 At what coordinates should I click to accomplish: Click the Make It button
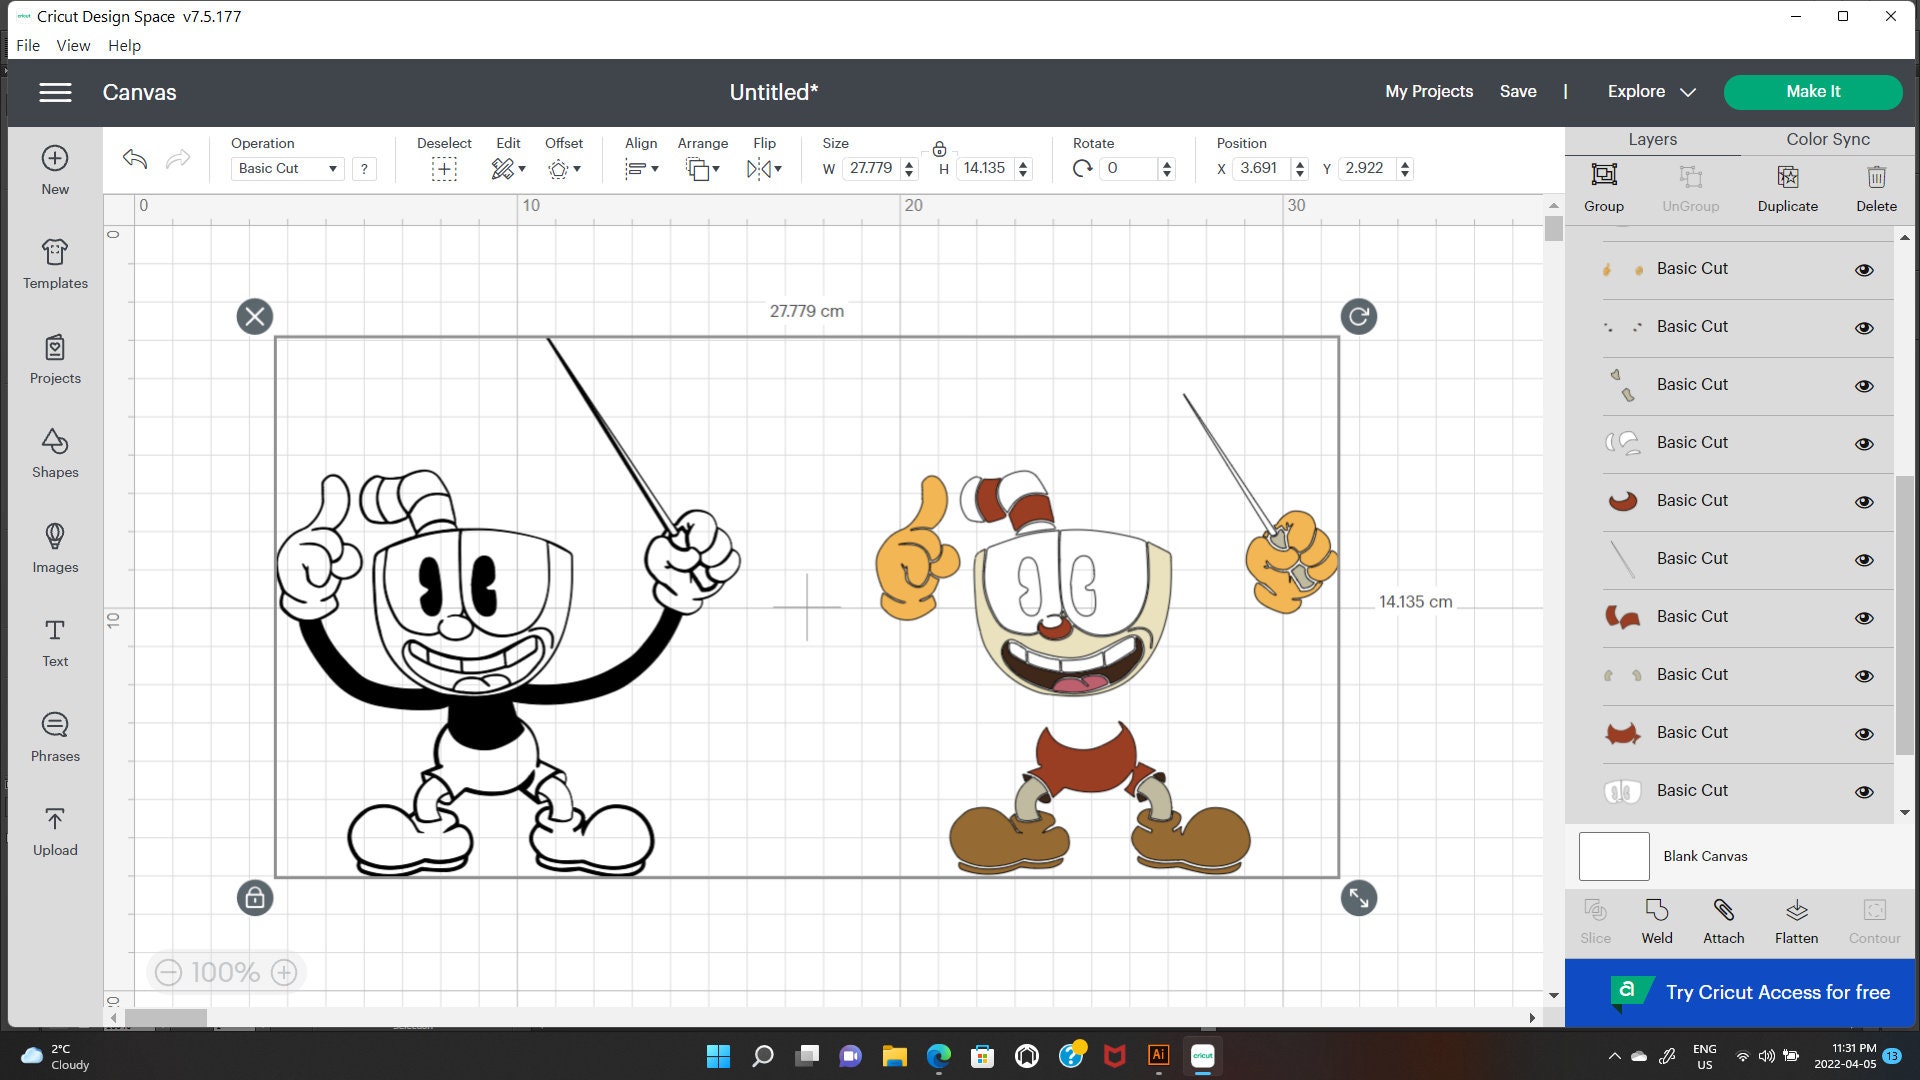(1812, 91)
